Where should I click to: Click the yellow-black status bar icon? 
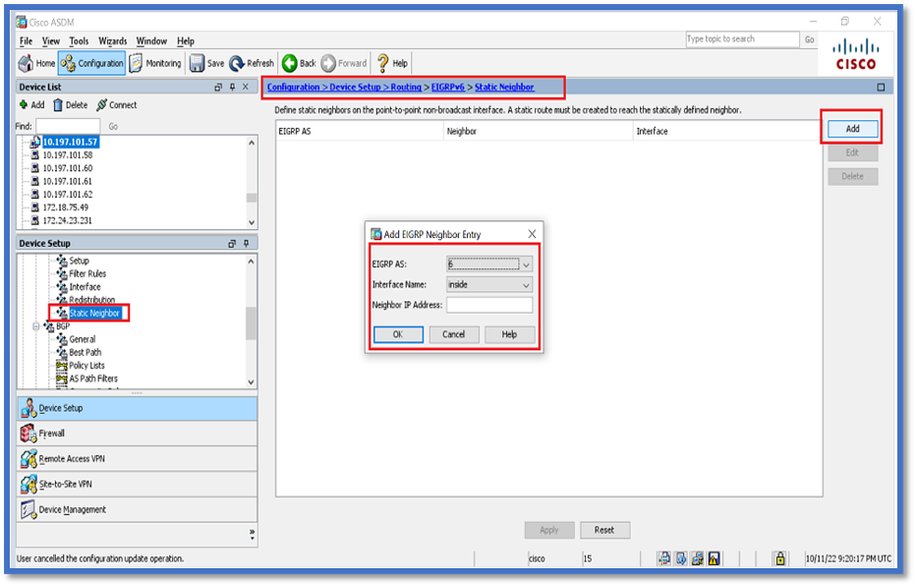pyautogui.click(x=714, y=559)
